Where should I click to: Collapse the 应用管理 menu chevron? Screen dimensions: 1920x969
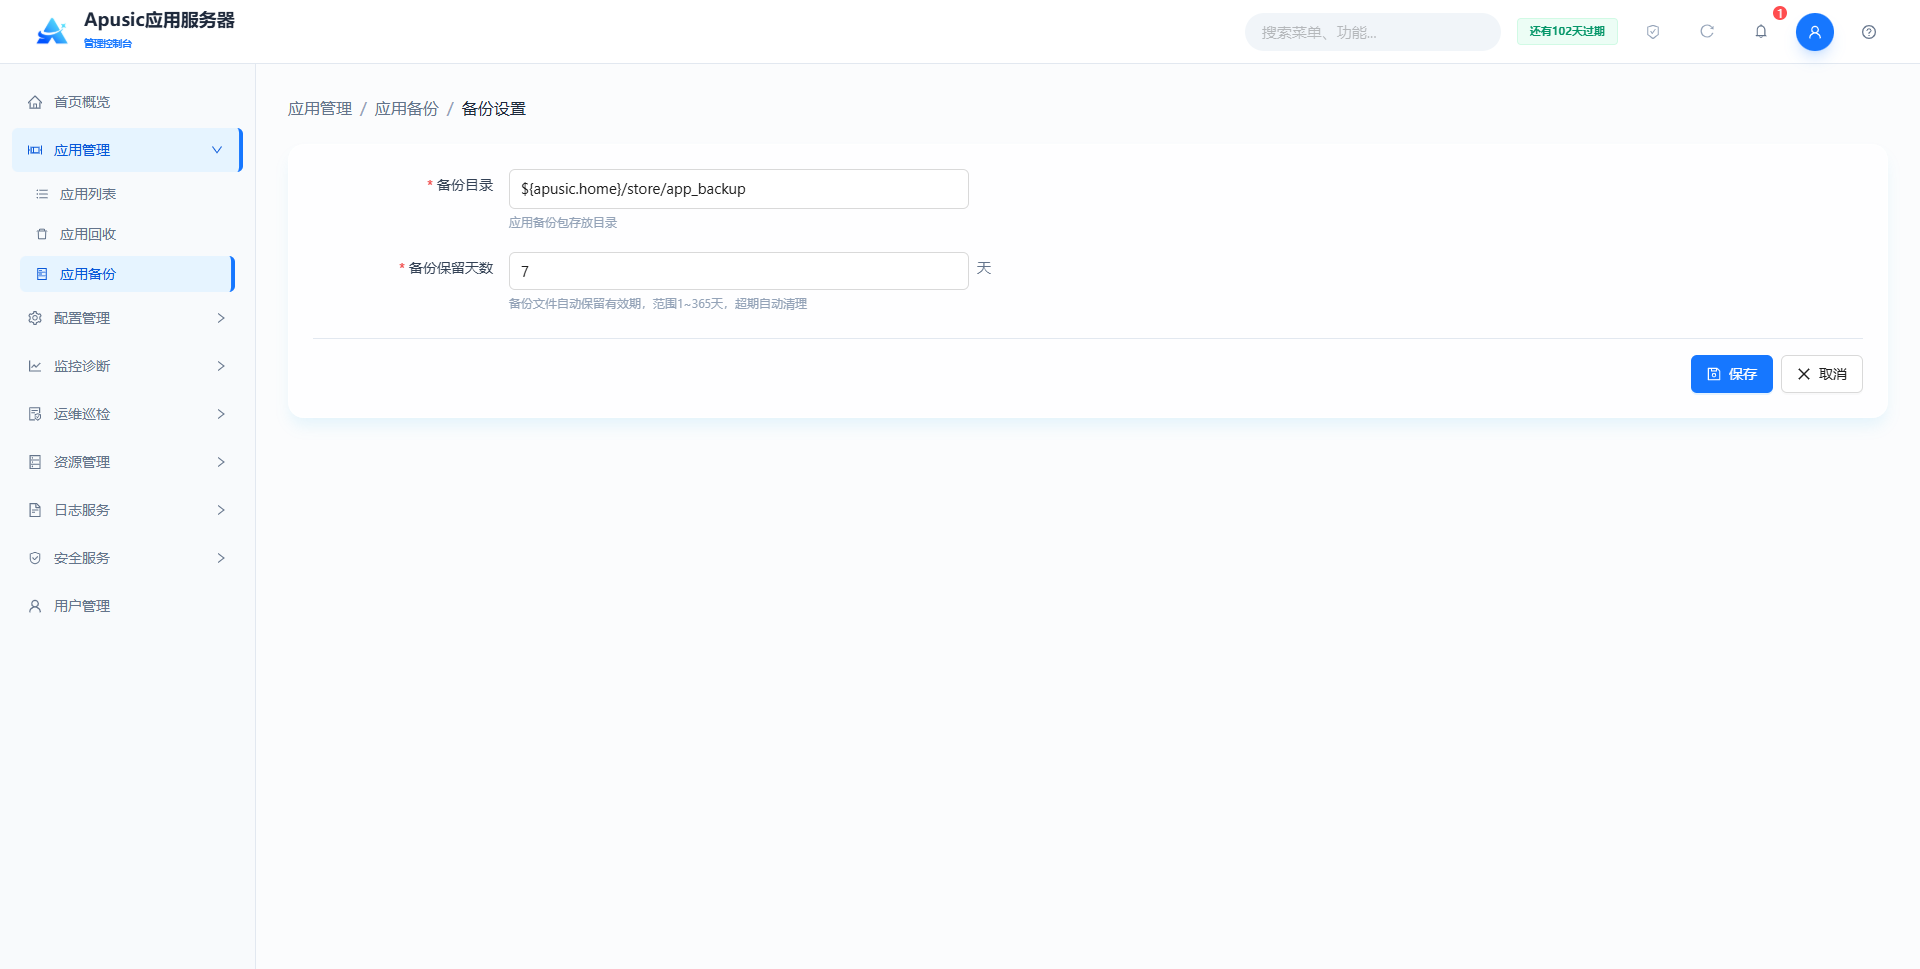[x=217, y=150]
